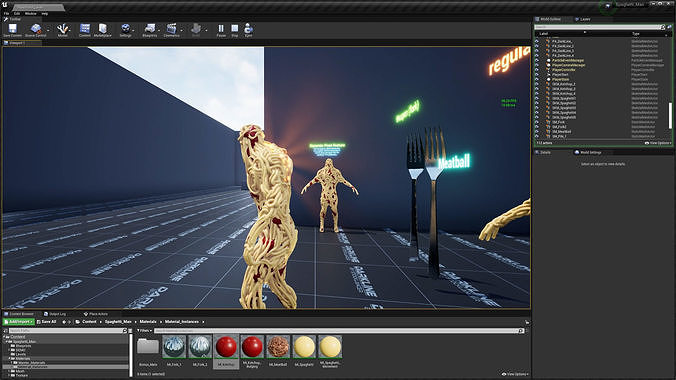
Task: Open the Blueprints dropdown arrow
Action: click(160, 30)
